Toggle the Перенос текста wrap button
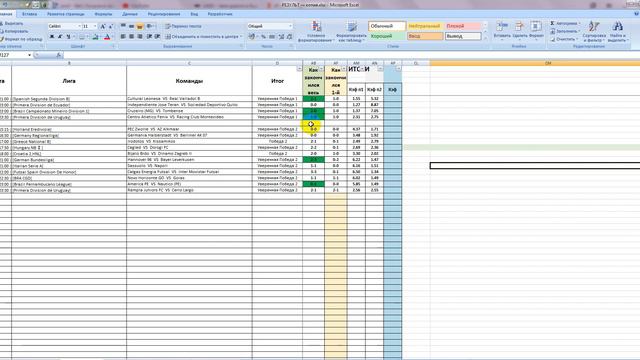 [183, 26]
